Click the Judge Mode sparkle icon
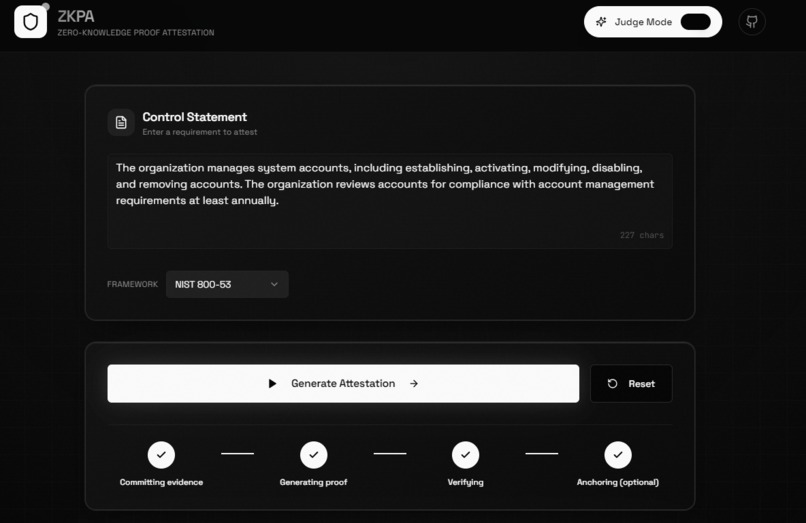 click(x=601, y=22)
